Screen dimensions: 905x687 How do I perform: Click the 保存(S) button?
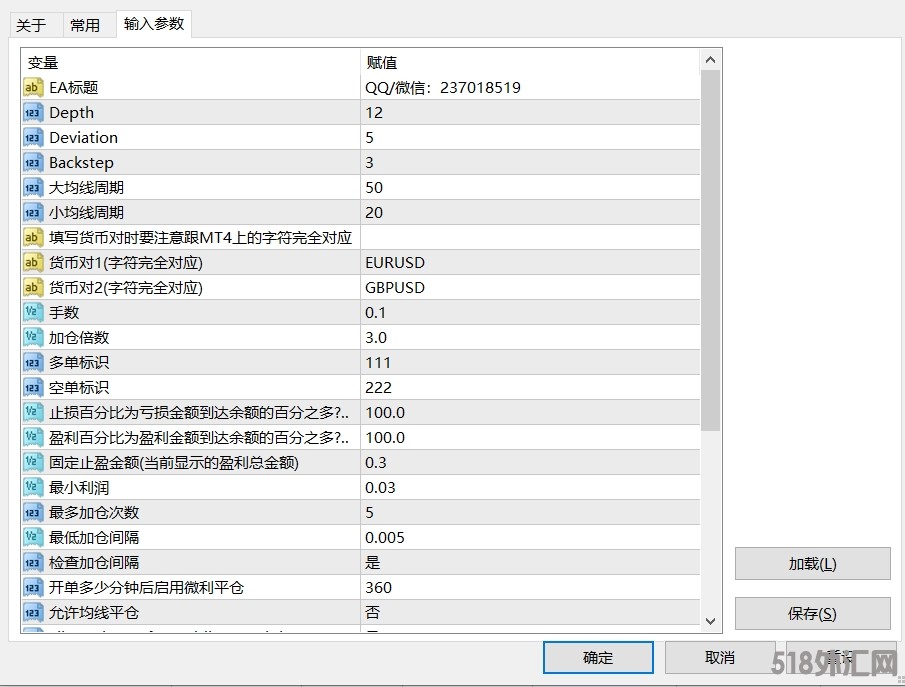812,614
